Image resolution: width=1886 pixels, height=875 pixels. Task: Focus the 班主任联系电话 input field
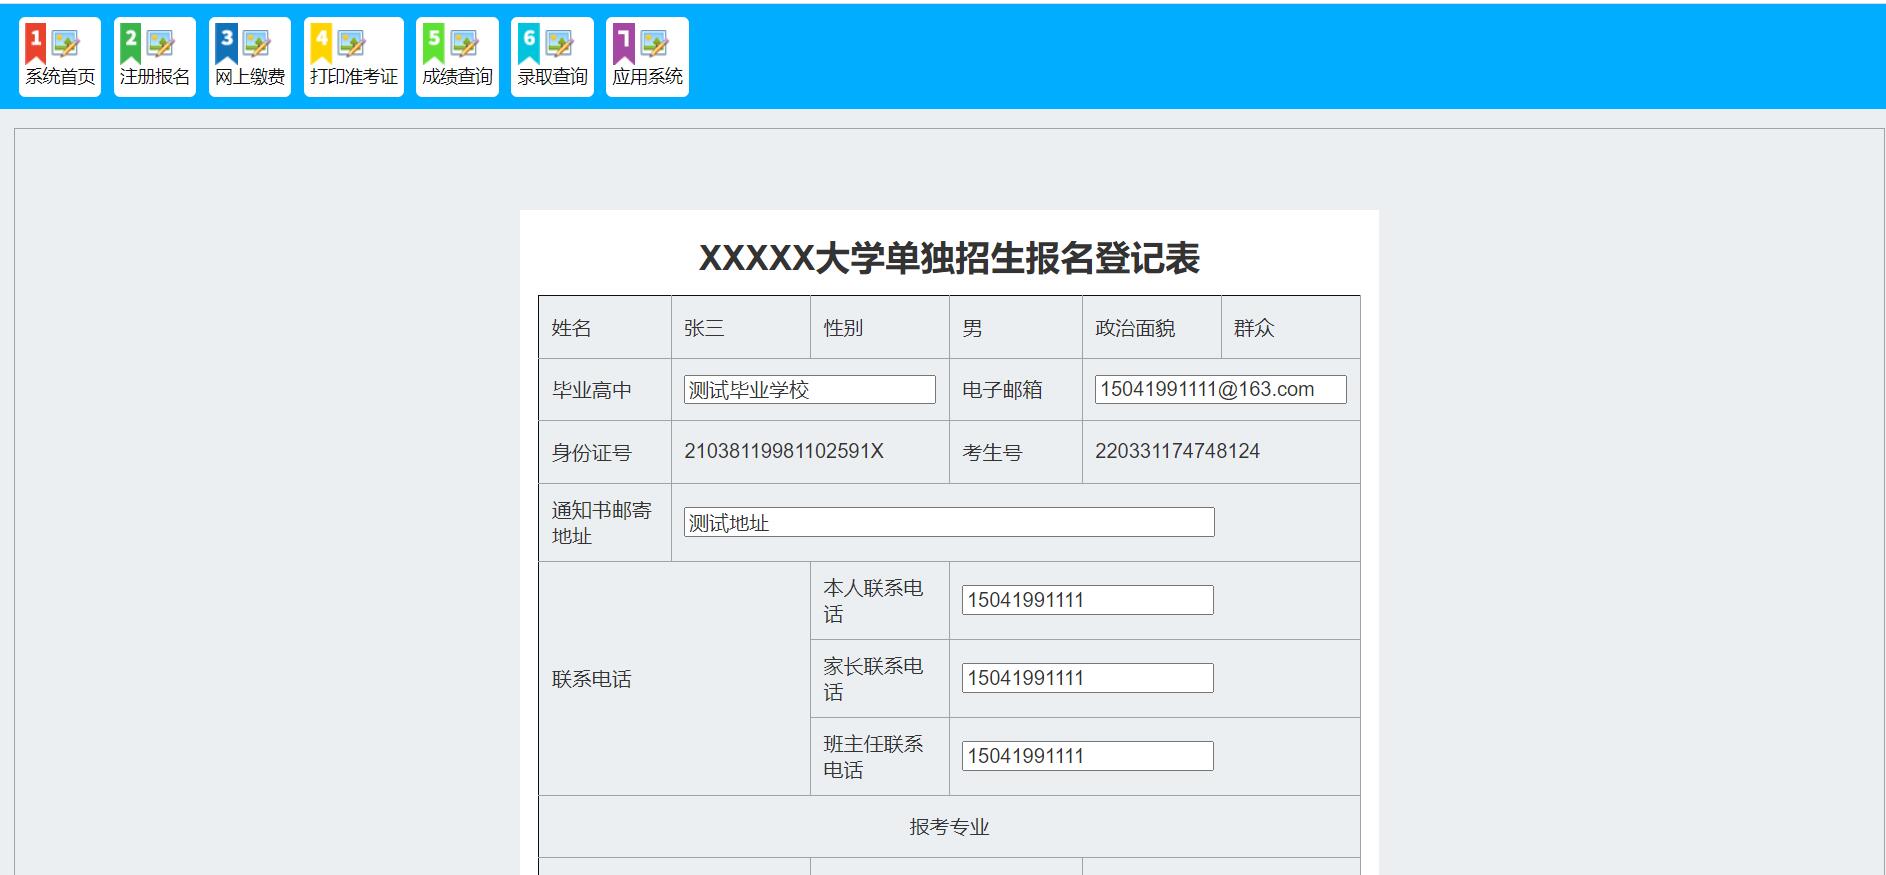(1088, 756)
